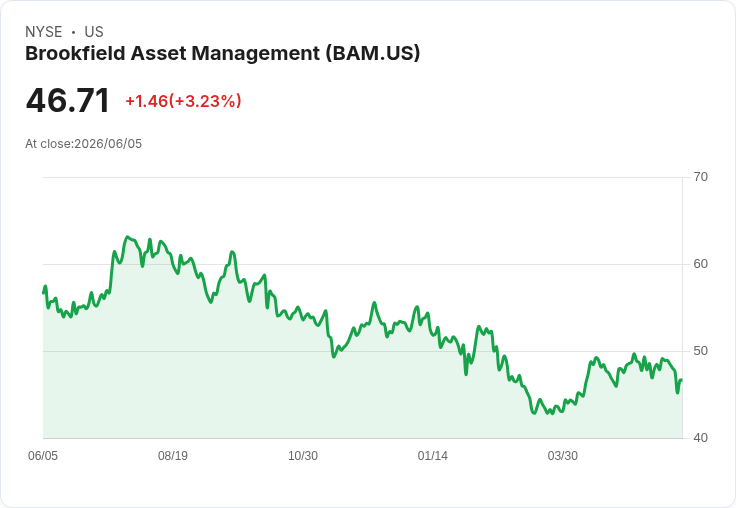Click the final endpoint of the price line

coord(681,380)
